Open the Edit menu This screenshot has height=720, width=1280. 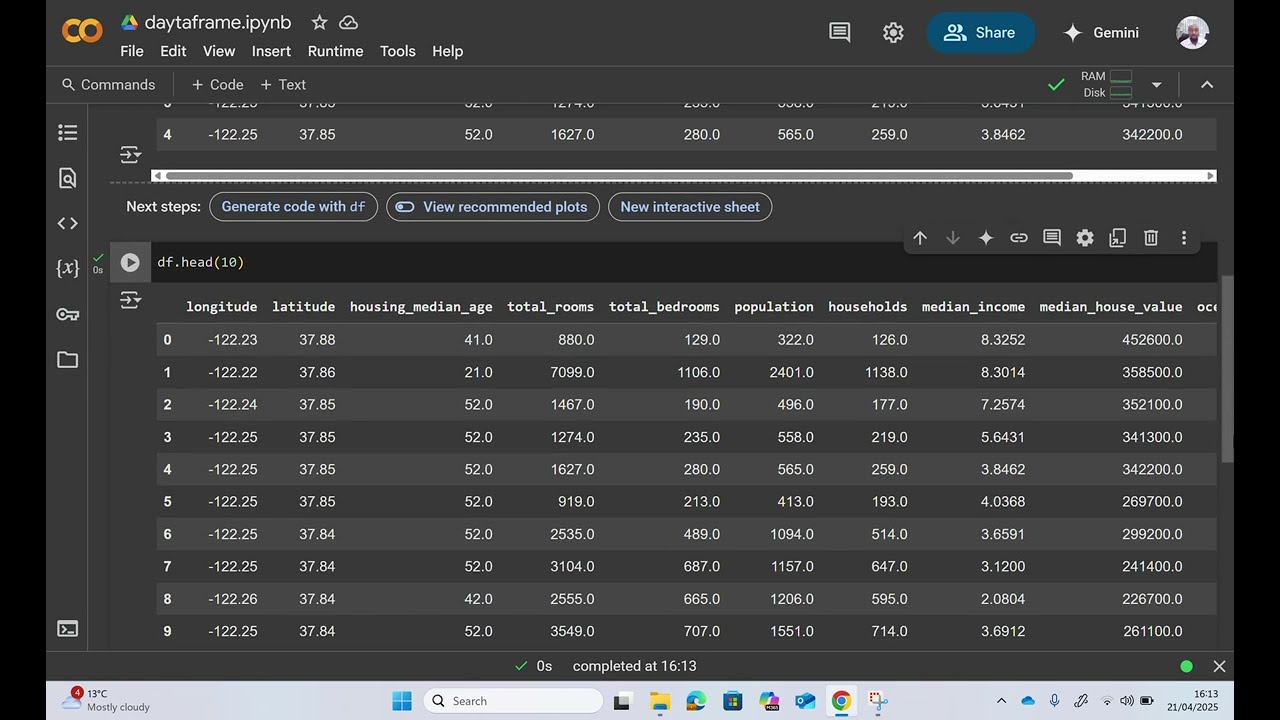173,51
